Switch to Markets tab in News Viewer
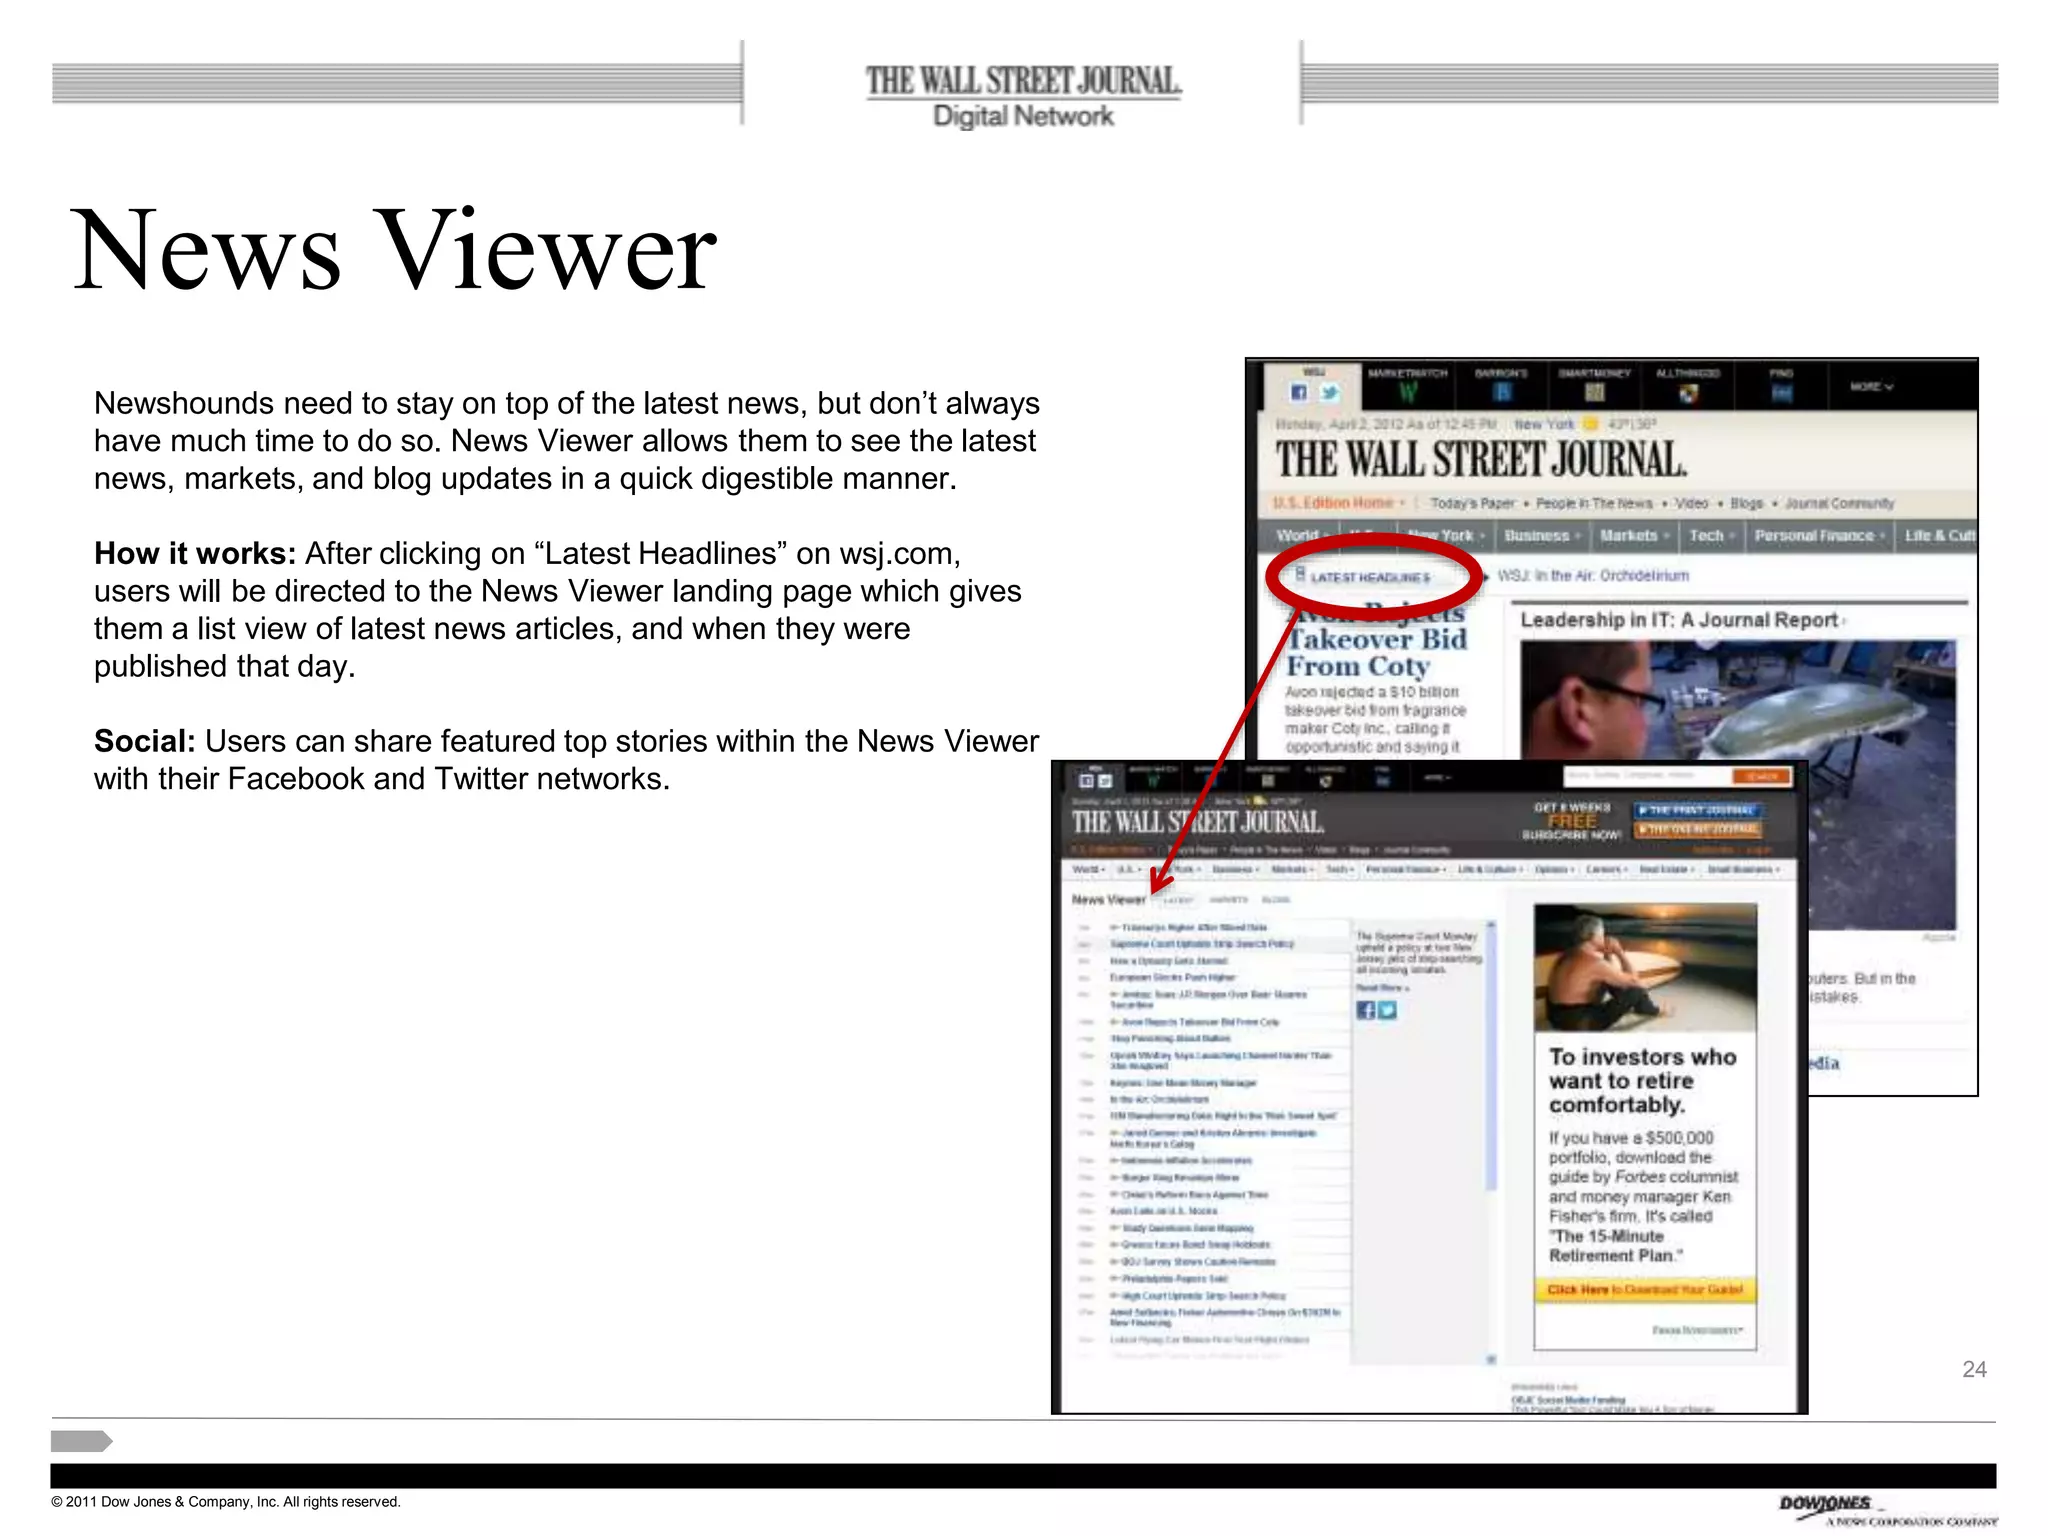This screenshot has height=1536, width=2048. click(1229, 900)
